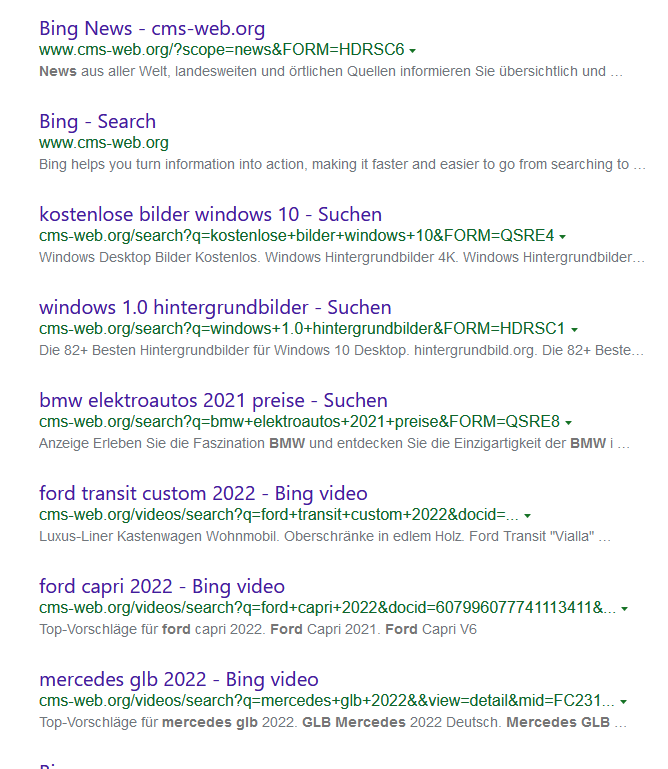This screenshot has height=769, width=668.
Task: Click the green Bing News scope=news URL
Action: pos(221,49)
